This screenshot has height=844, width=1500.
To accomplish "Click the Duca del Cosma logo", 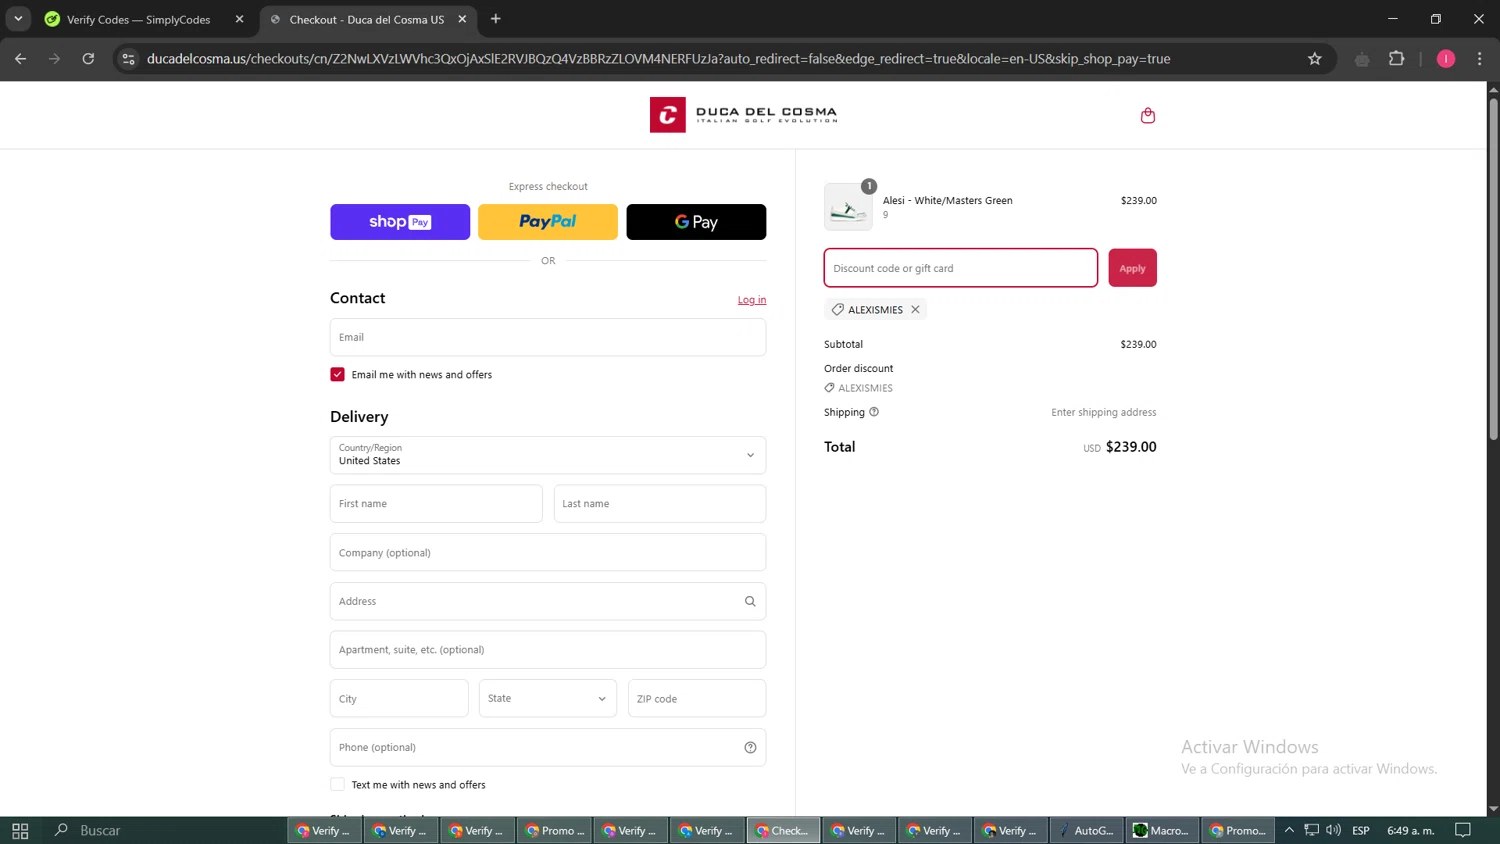I will (743, 115).
